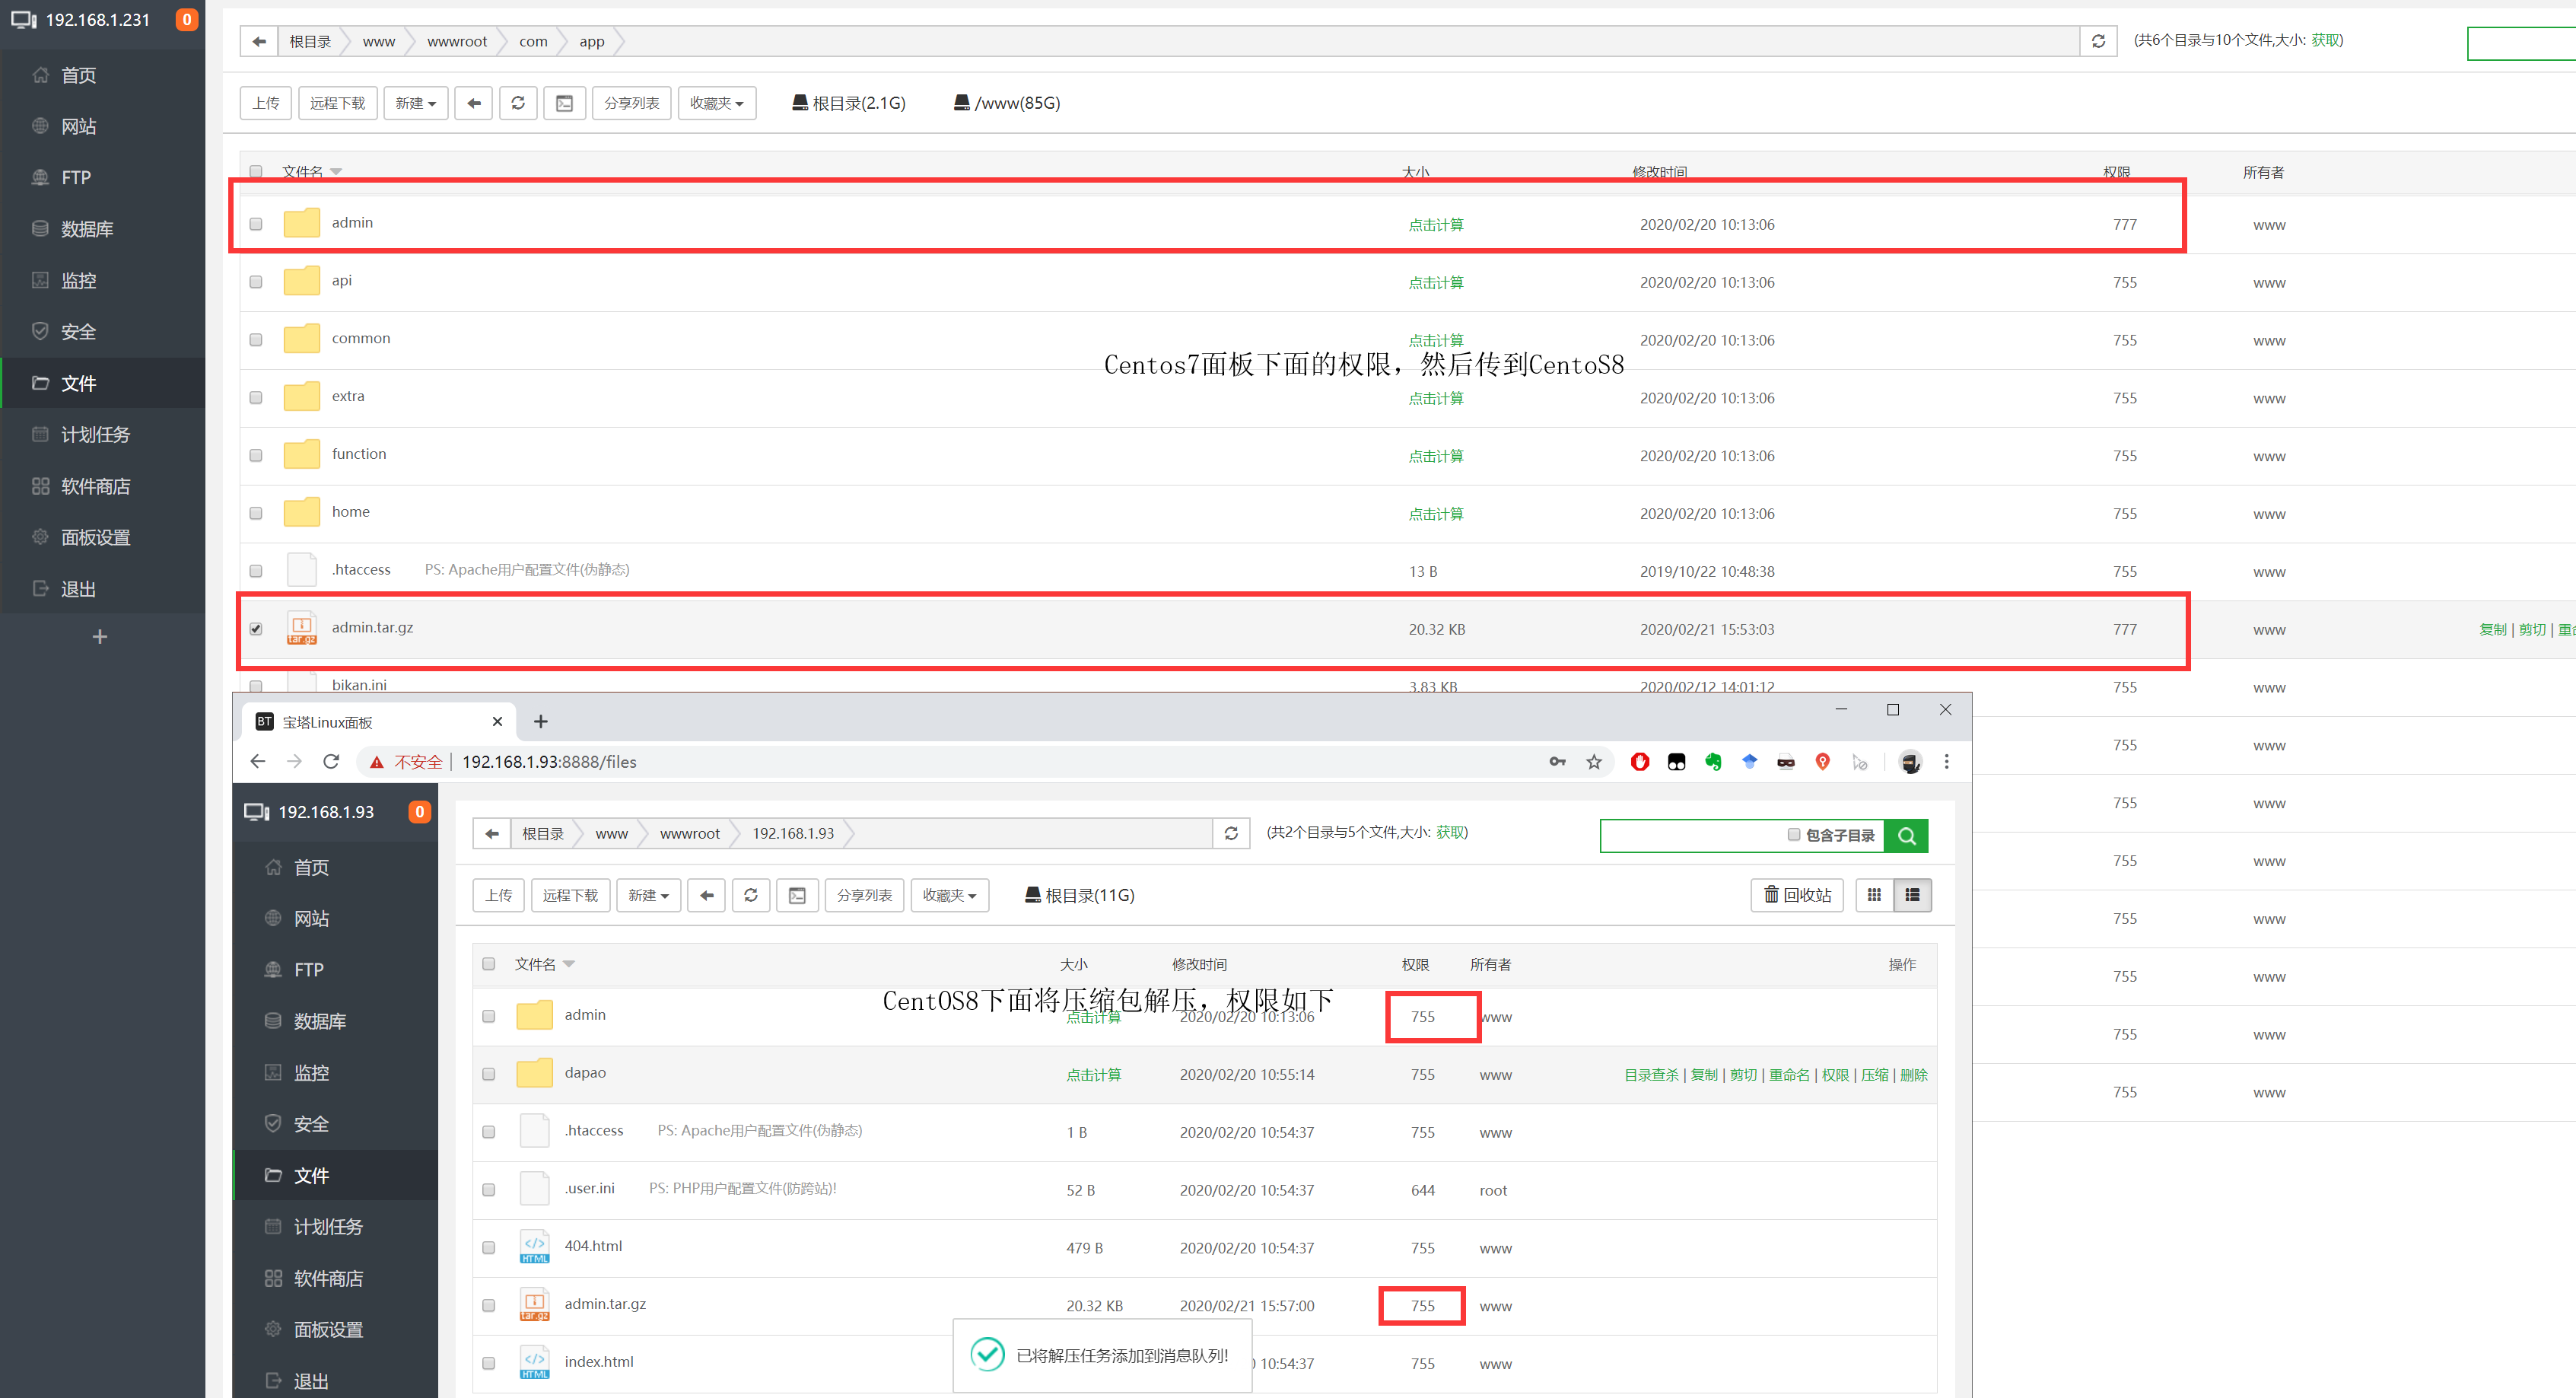Click 分享列表 button in back window
The height and width of the screenshot is (1398, 2576).
tap(631, 103)
